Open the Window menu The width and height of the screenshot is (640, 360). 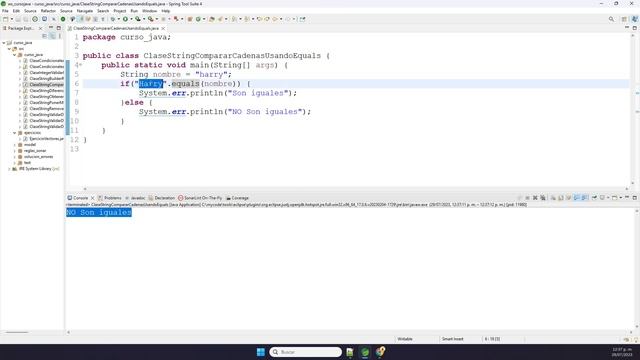(x=149, y=11)
